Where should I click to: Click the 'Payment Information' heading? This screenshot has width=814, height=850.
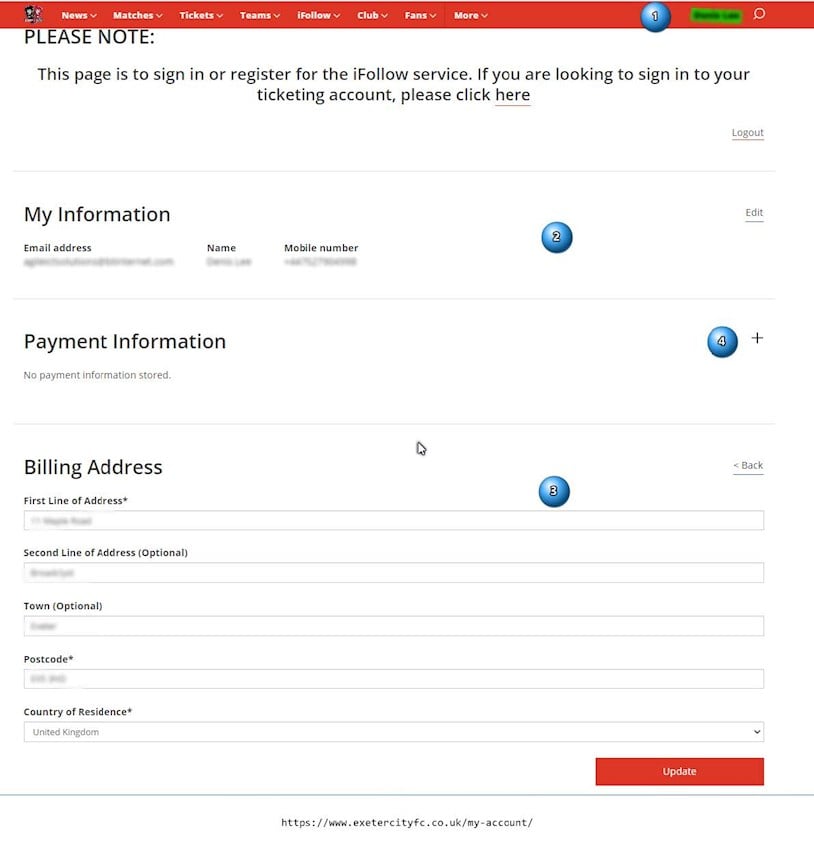(x=125, y=342)
